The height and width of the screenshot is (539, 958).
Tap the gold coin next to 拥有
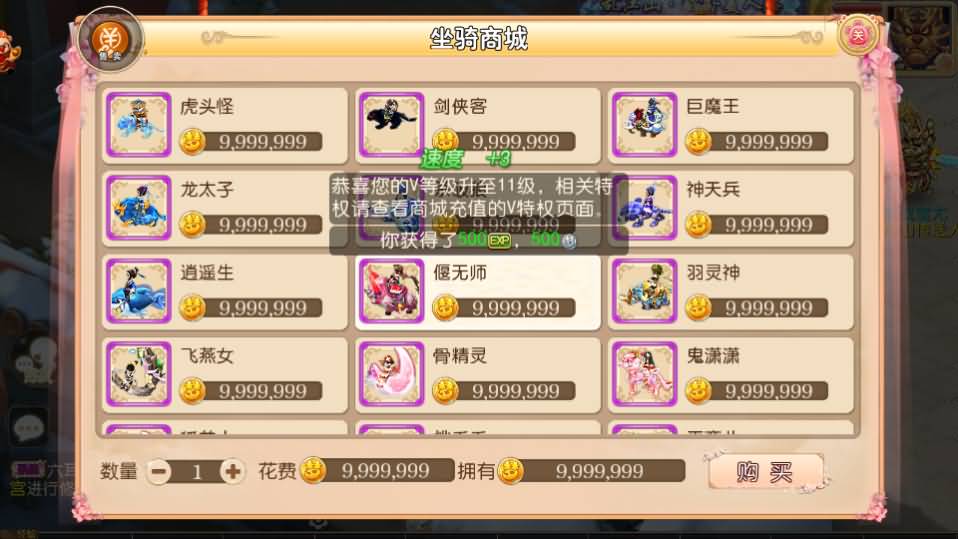tap(511, 471)
